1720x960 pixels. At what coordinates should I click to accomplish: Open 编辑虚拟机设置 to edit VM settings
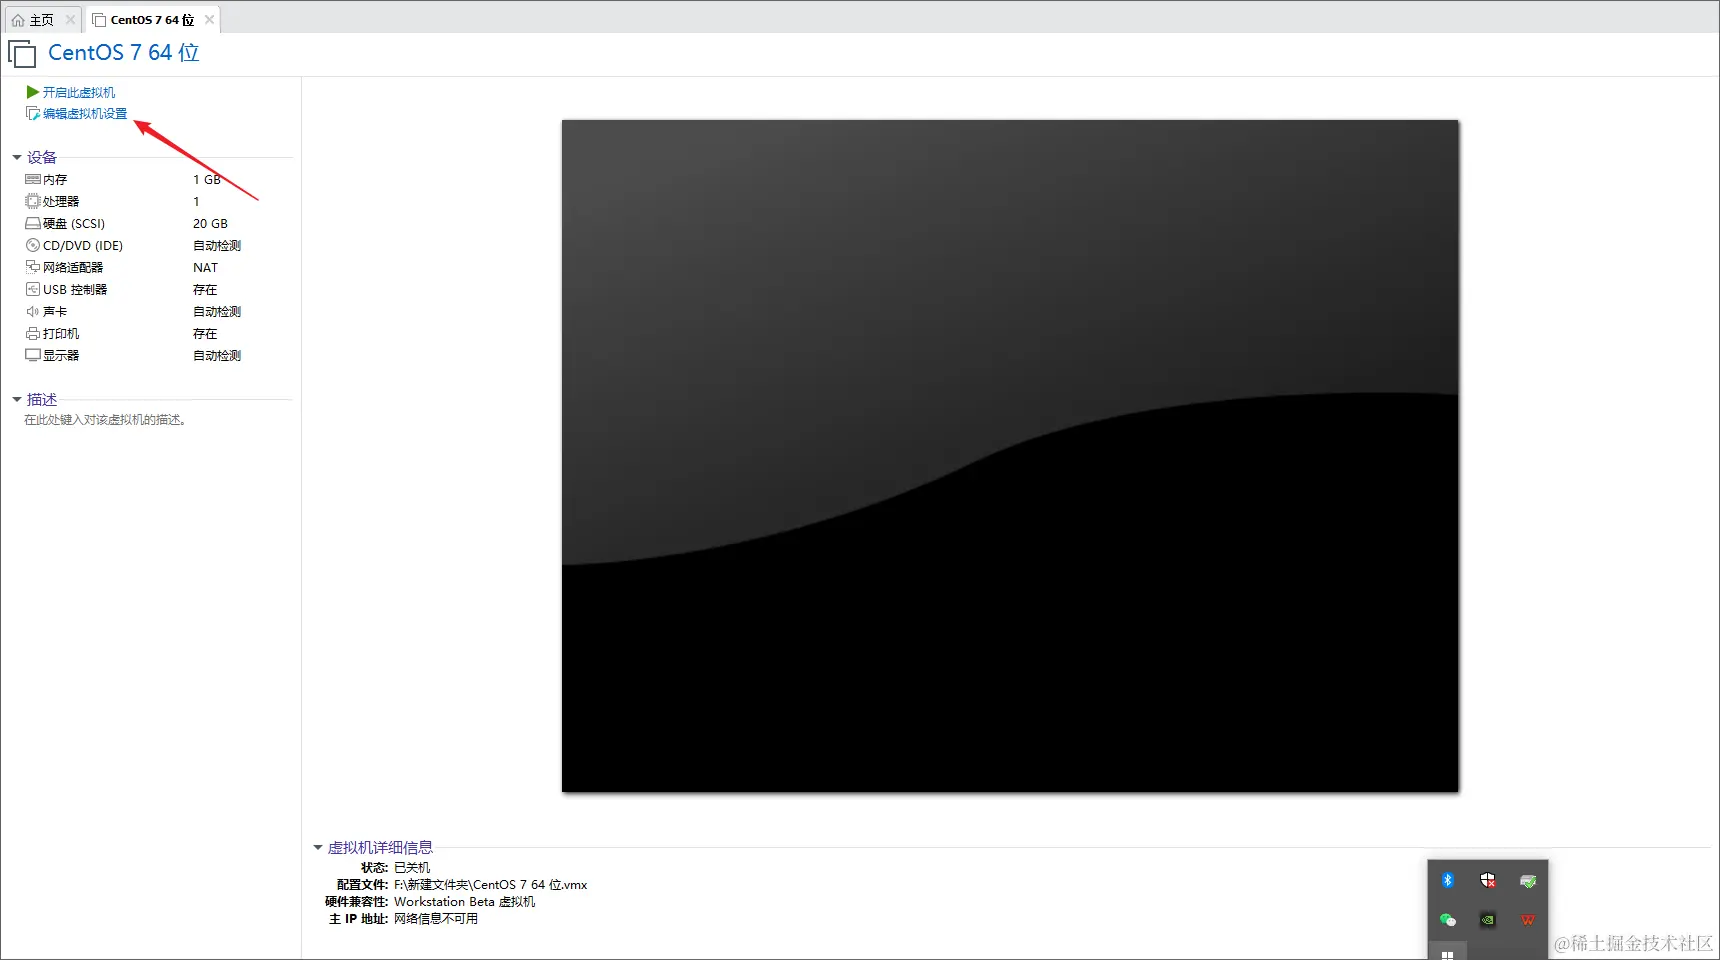(82, 113)
